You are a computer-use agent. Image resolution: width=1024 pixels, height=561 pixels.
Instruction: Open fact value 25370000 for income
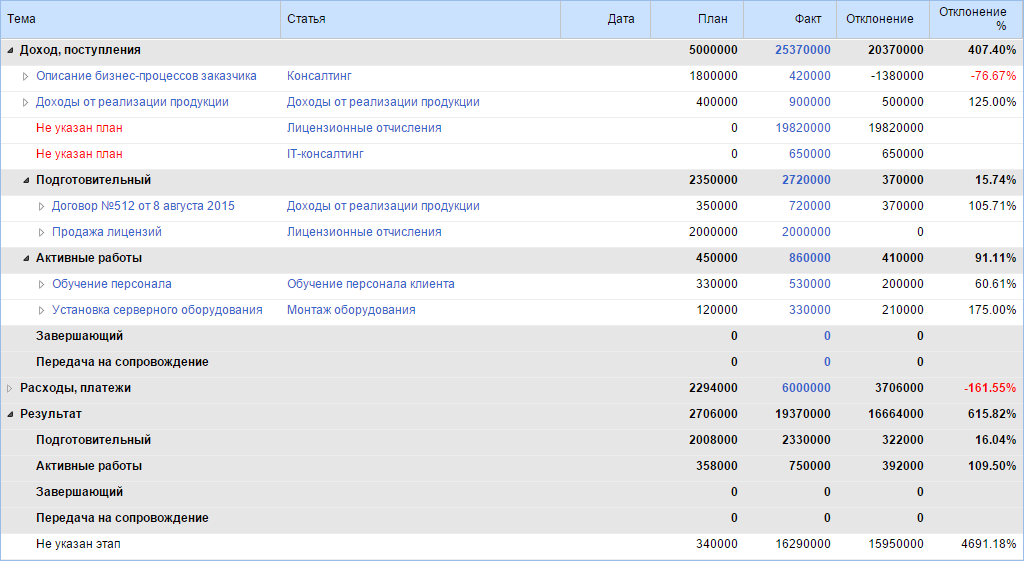tap(802, 50)
